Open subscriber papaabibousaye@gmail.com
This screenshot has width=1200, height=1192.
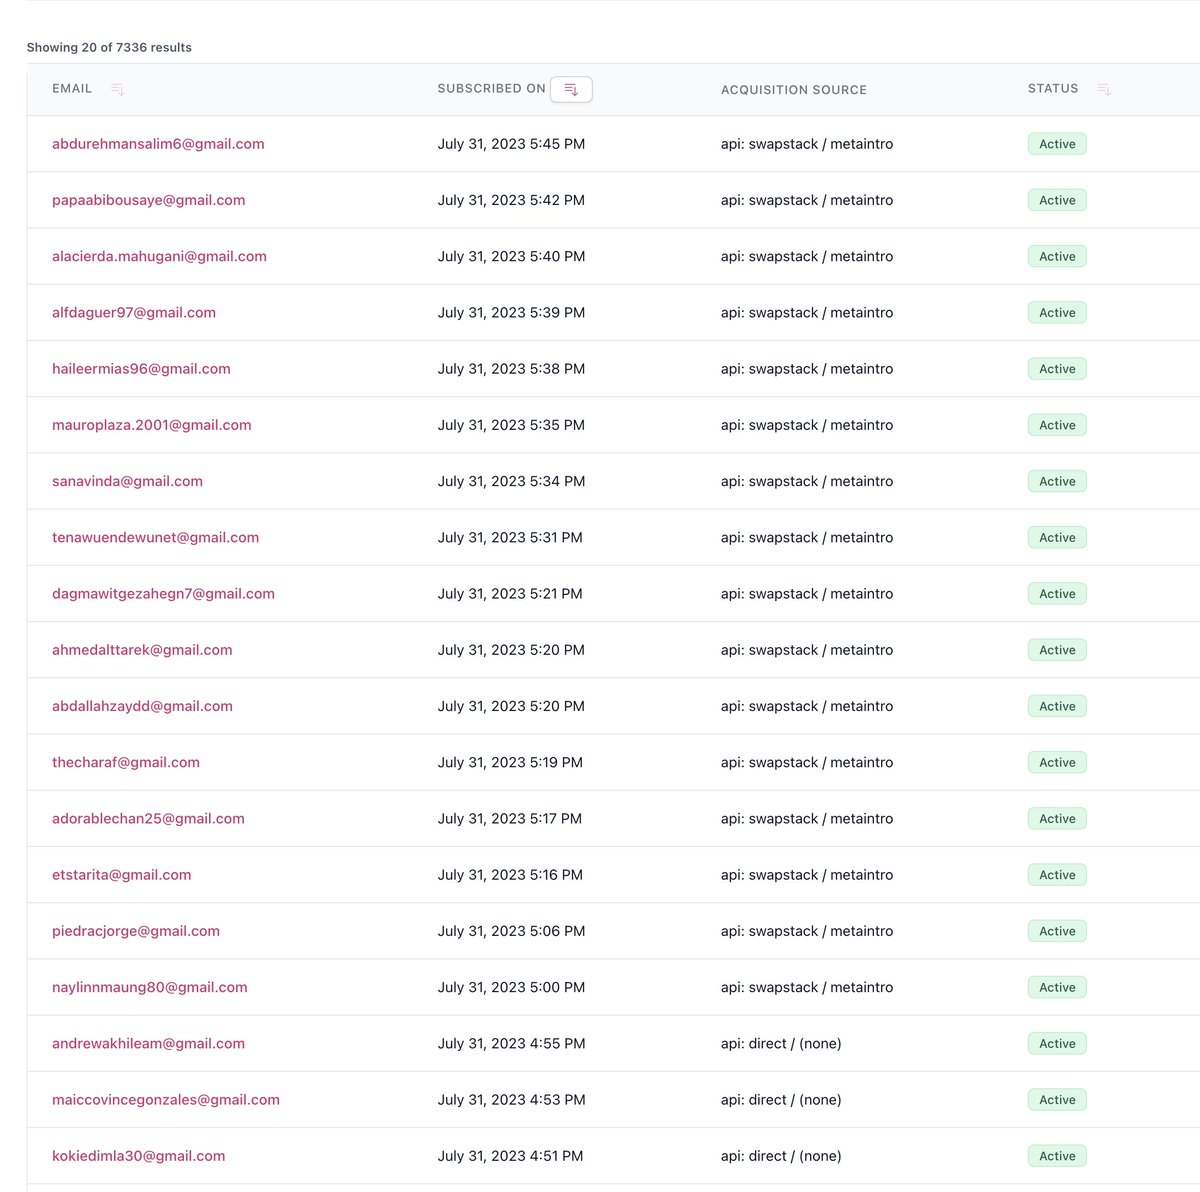(x=148, y=200)
